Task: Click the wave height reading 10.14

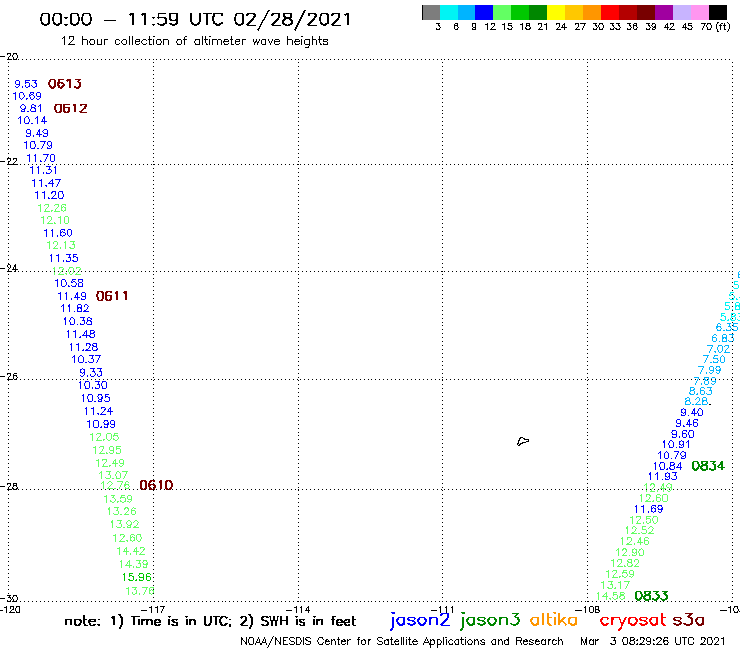Action: 32,120
